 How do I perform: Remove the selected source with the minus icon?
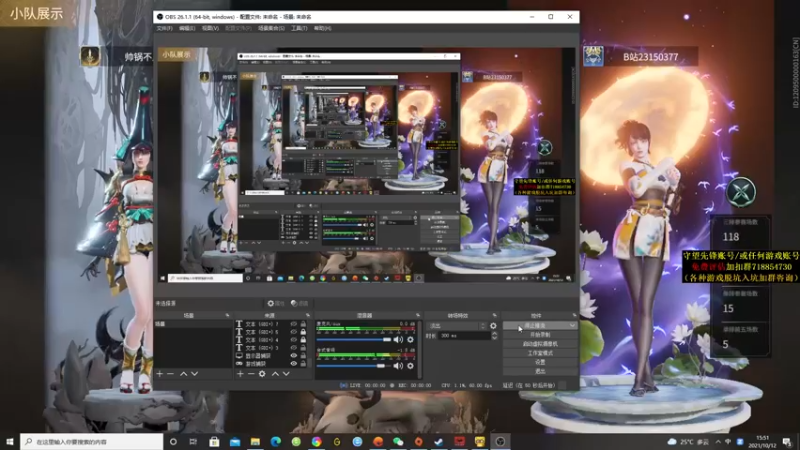[x=251, y=374]
